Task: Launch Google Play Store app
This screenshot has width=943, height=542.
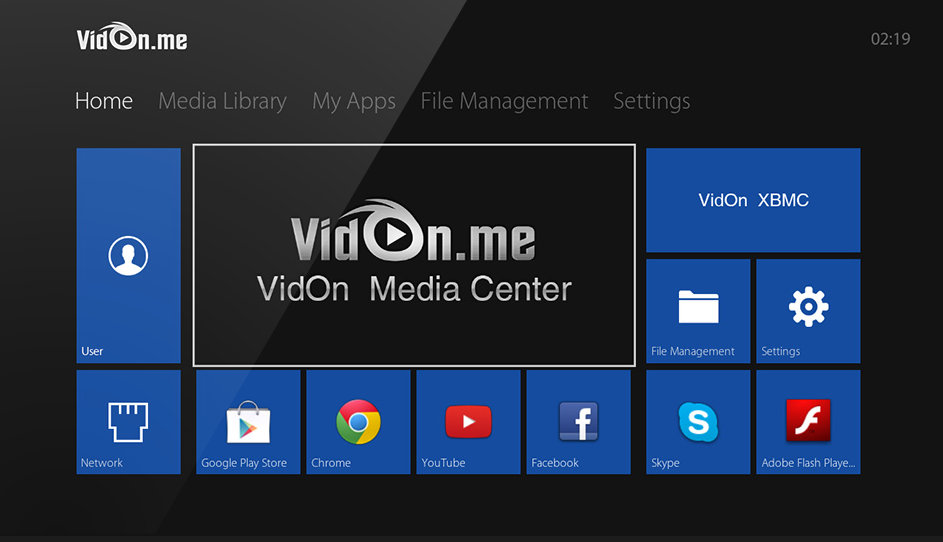Action: tap(248, 422)
